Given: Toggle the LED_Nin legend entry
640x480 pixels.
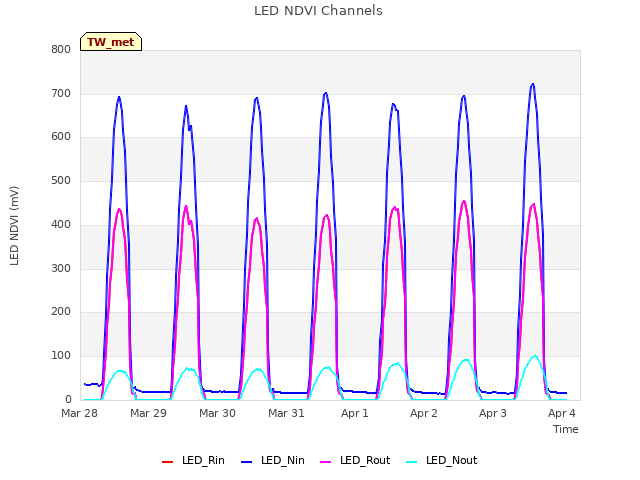Looking at the screenshot, I should pos(273,461).
